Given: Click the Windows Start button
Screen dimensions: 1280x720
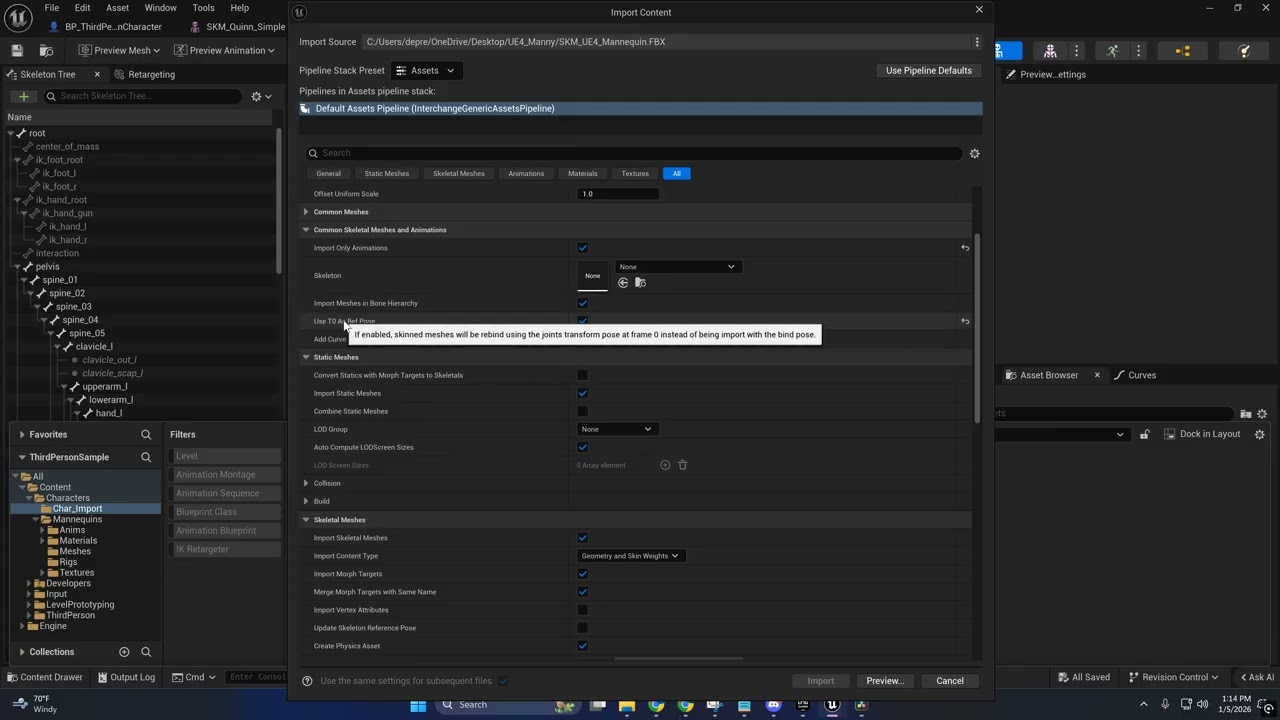Looking at the screenshot, I should pyautogui.click(x=418, y=705).
